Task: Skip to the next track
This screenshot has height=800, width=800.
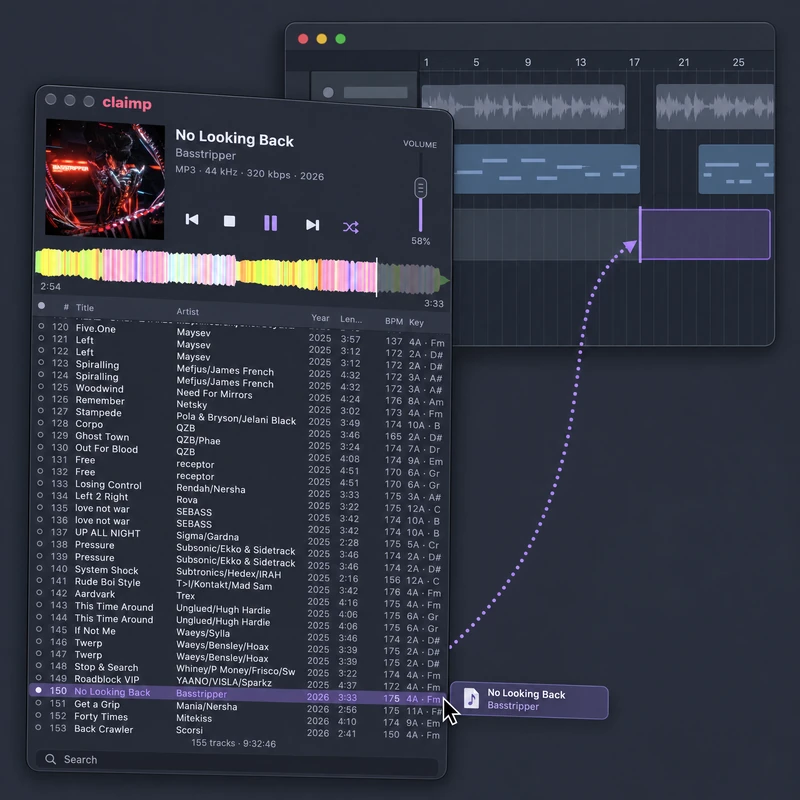Action: [x=312, y=224]
